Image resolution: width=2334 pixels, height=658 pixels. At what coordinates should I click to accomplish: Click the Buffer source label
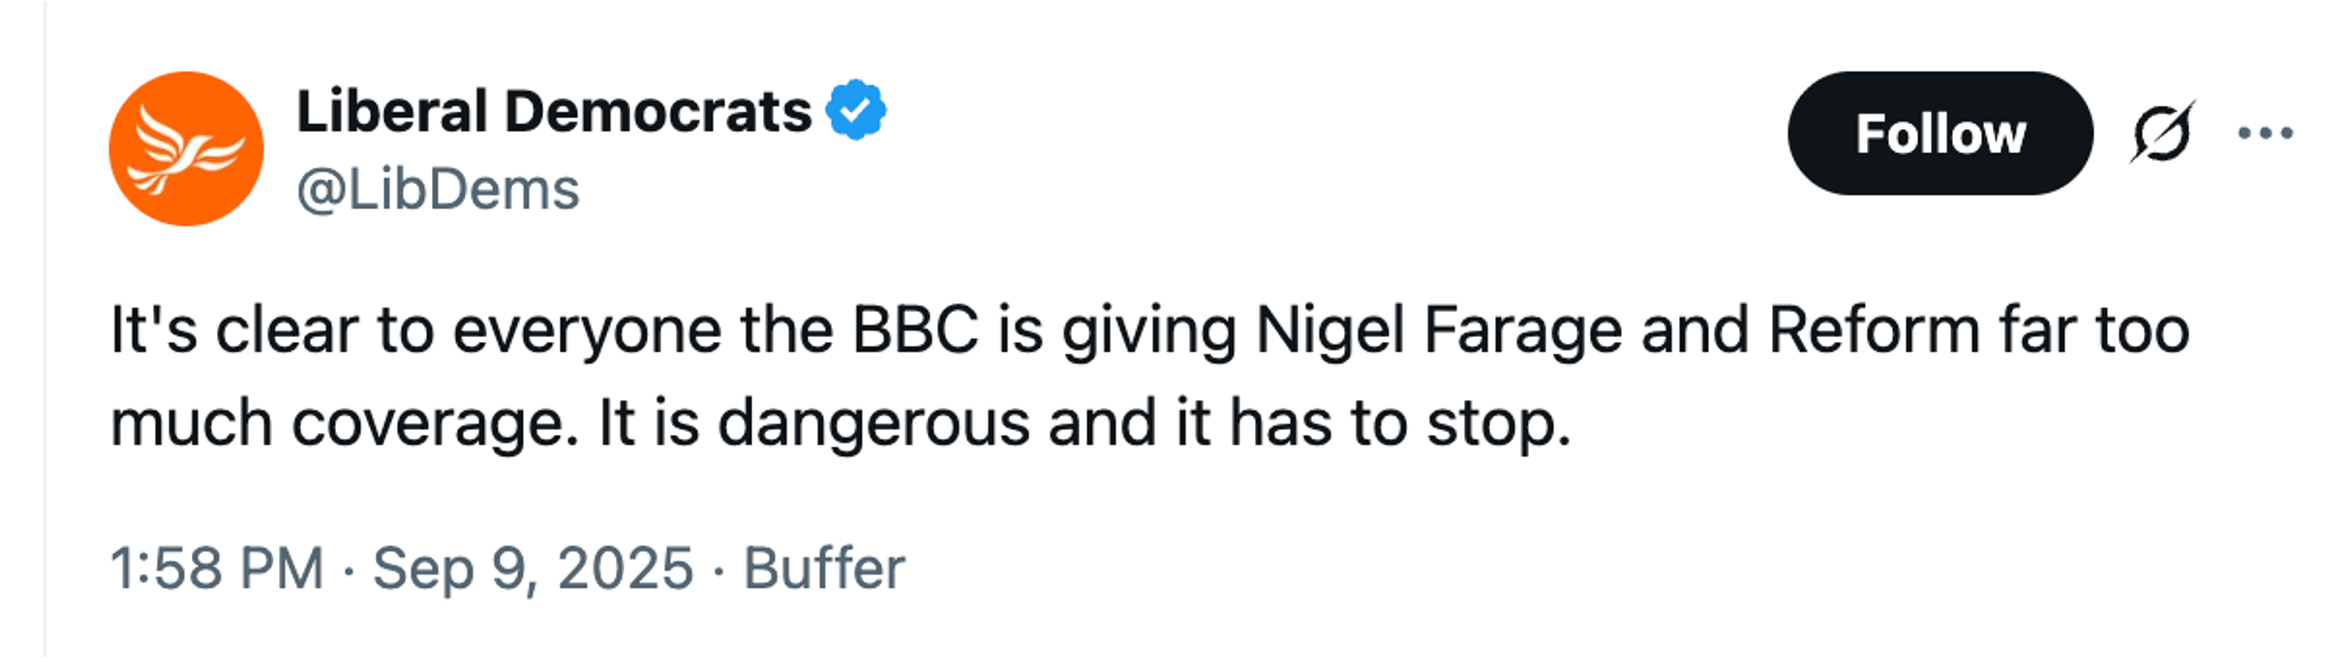(824, 568)
